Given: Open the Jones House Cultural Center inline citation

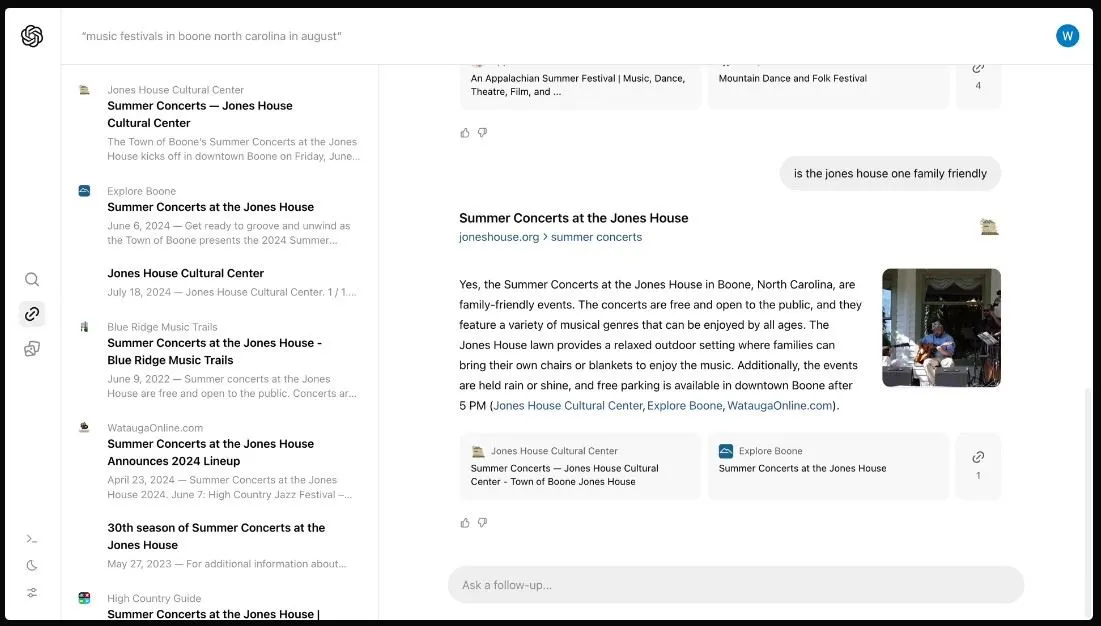Looking at the screenshot, I should click(x=568, y=406).
